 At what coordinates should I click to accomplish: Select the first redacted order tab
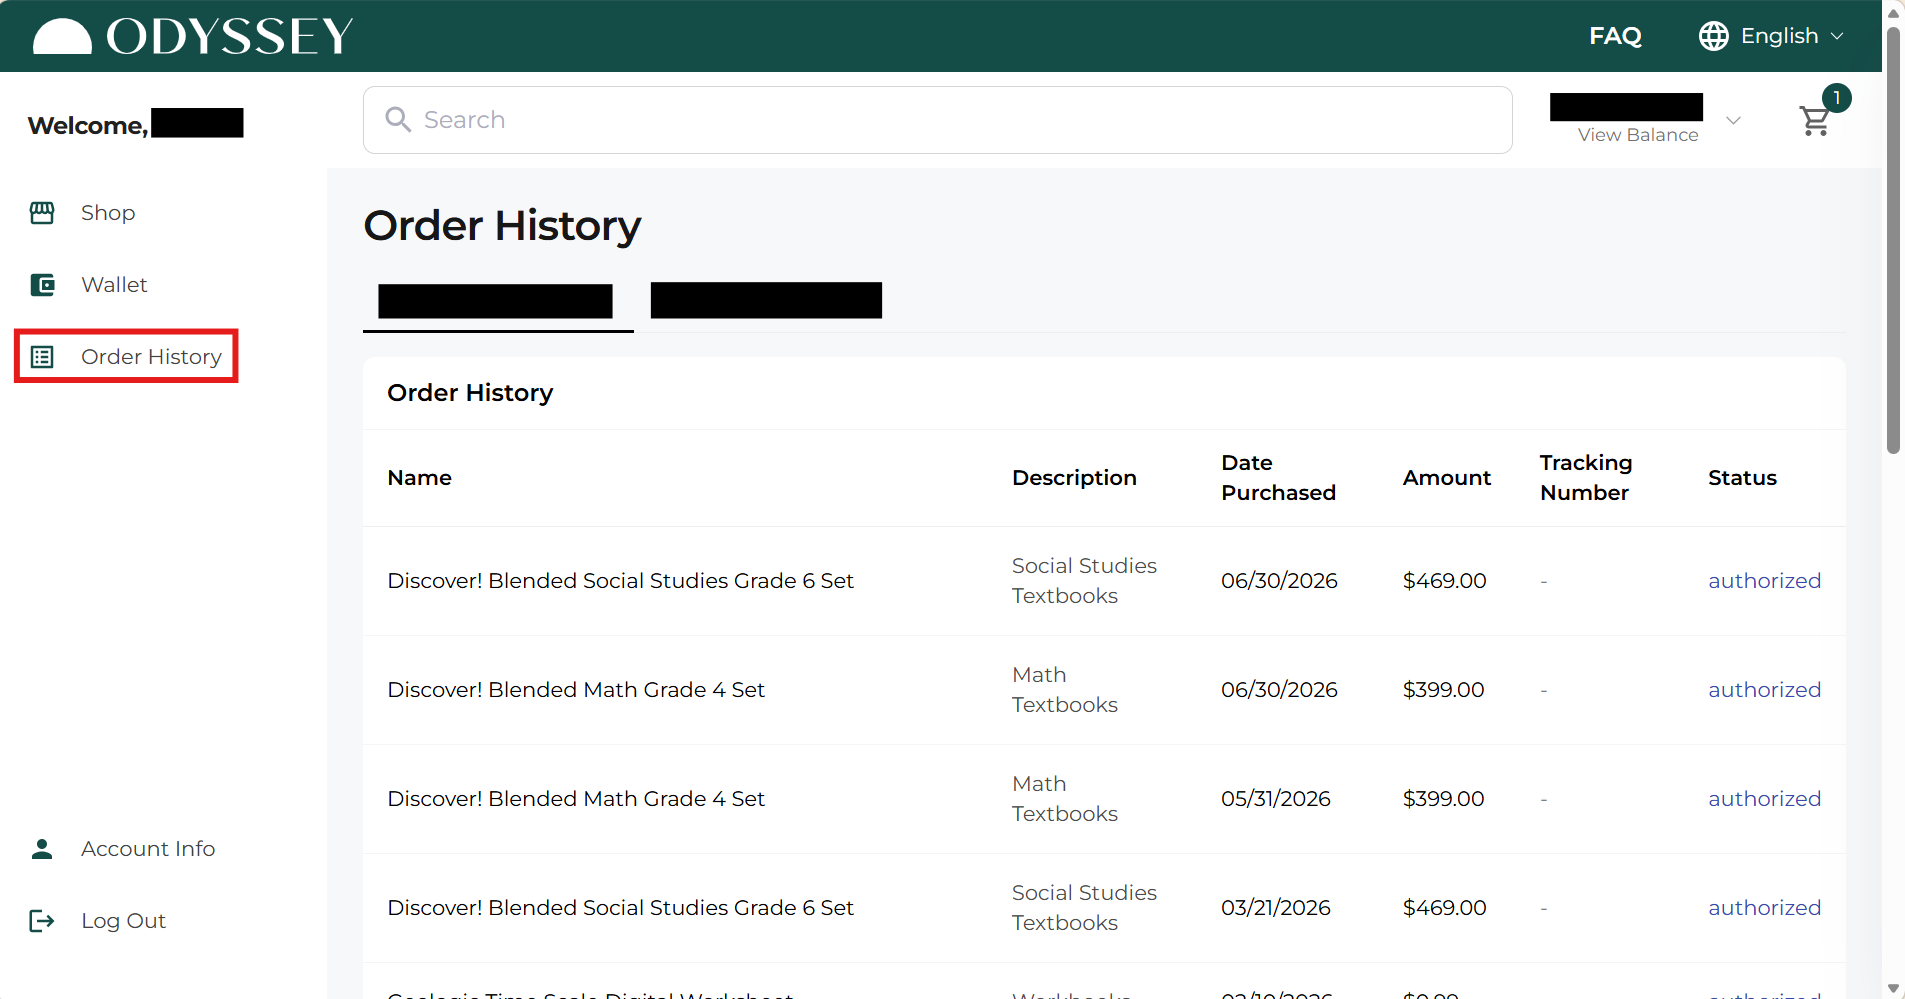496,301
